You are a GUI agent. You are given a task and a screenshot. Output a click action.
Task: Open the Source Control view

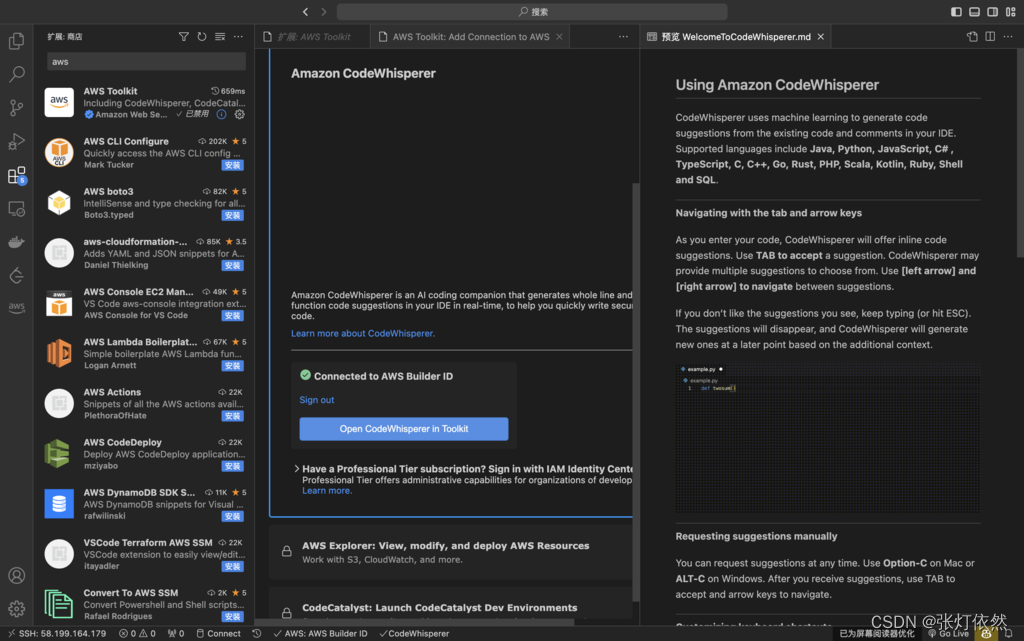(16, 108)
